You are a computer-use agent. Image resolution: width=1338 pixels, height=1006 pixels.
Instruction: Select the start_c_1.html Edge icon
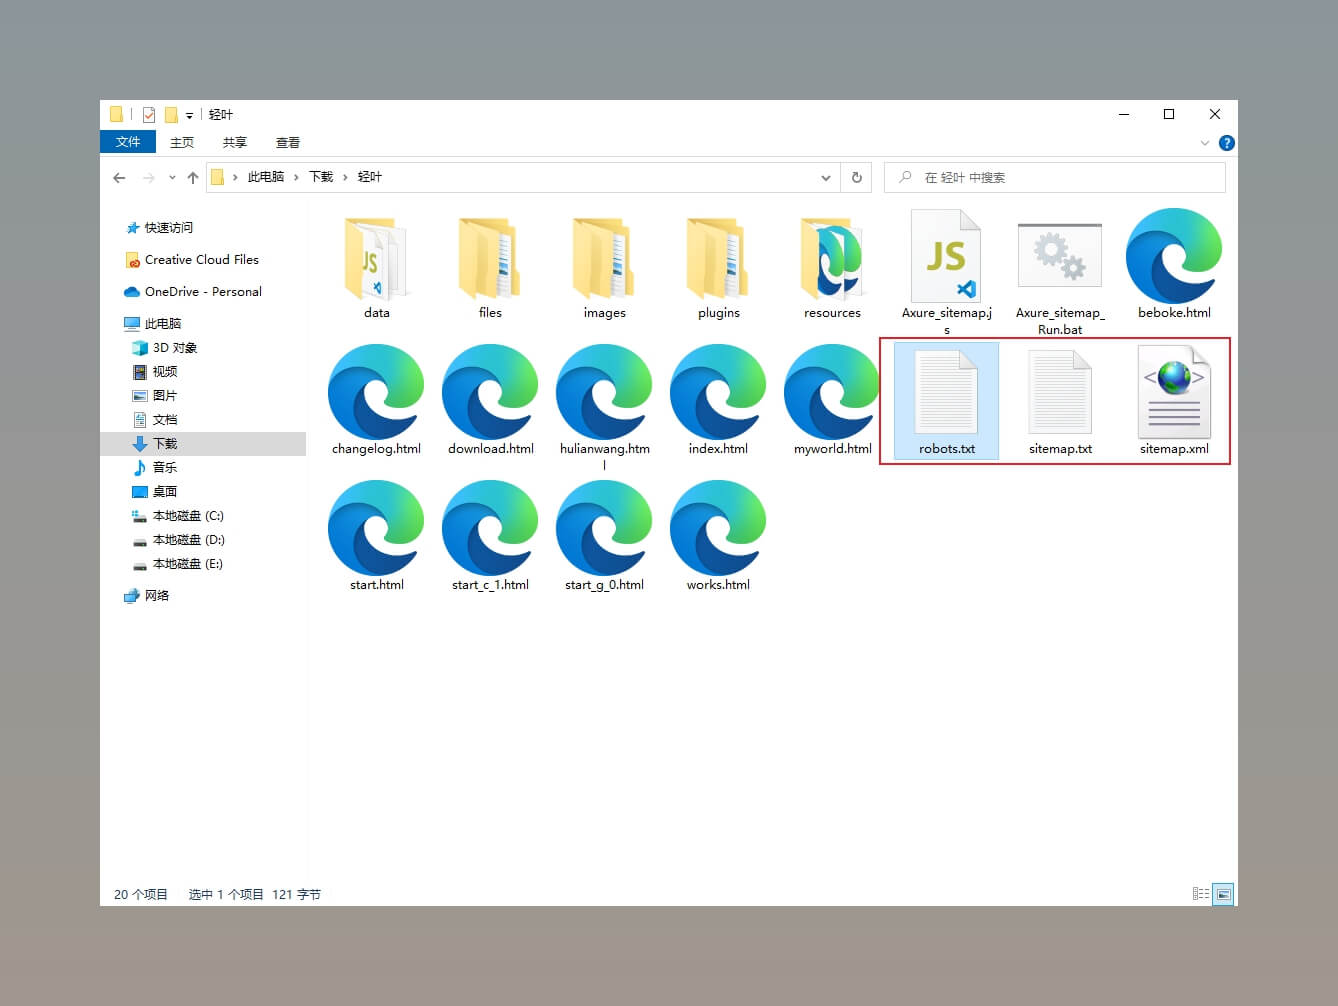(x=490, y=528)
